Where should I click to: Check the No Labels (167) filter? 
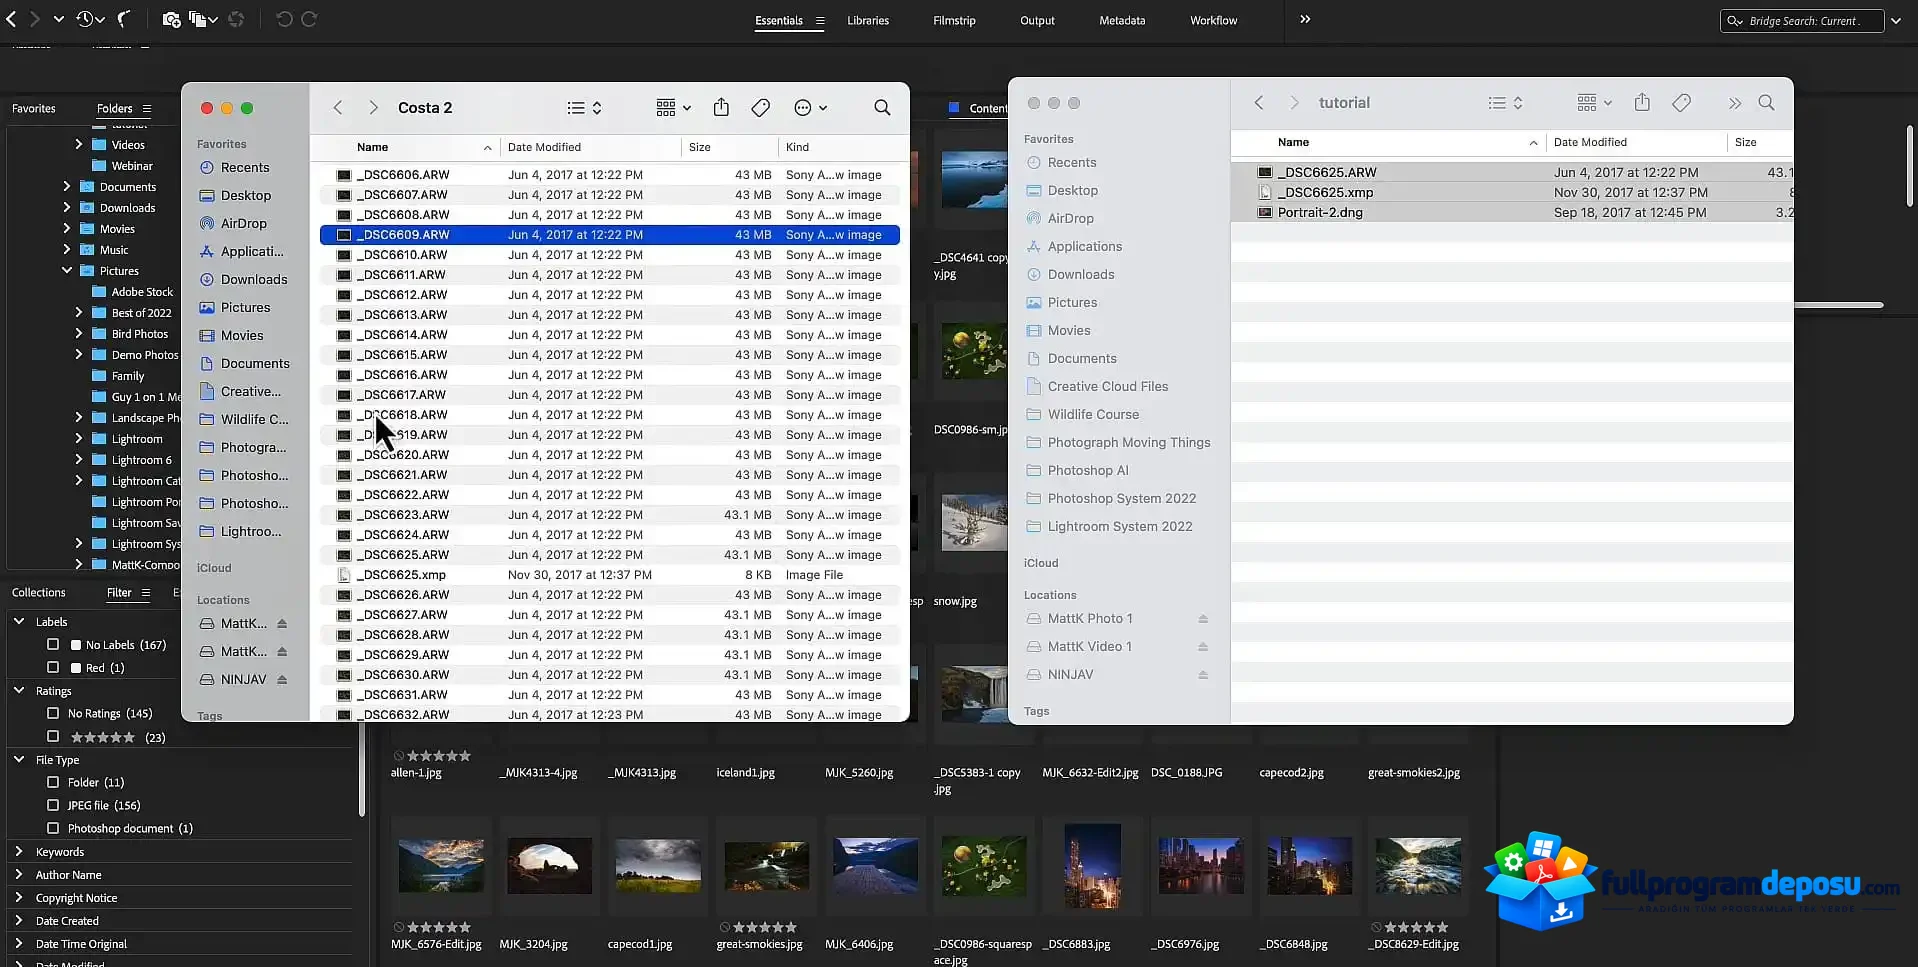click(53, 645)
